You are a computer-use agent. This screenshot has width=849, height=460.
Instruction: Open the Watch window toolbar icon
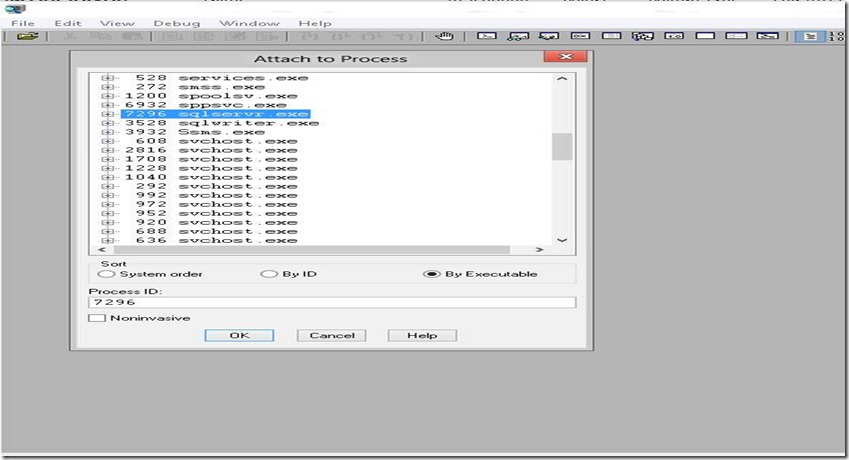pyautogui.click(x=517, y=37)
